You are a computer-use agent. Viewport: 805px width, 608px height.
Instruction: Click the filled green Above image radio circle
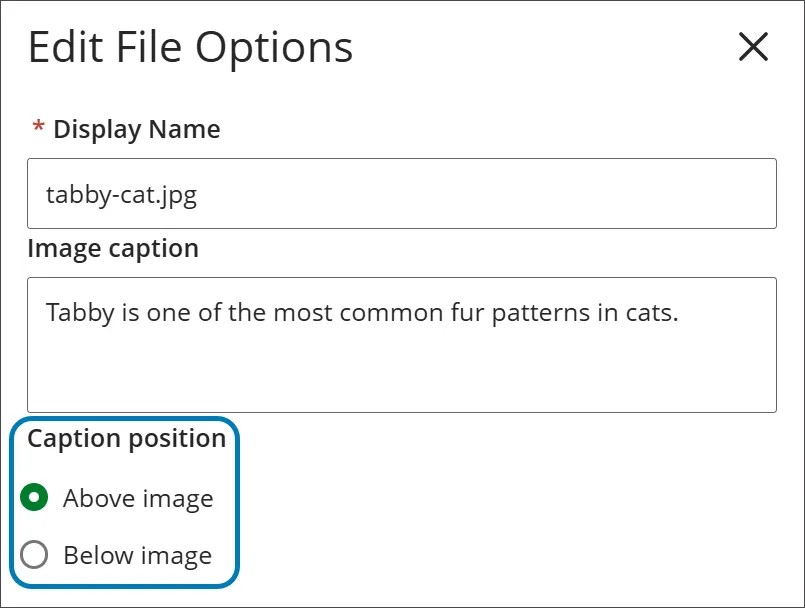tap(36, 498)
